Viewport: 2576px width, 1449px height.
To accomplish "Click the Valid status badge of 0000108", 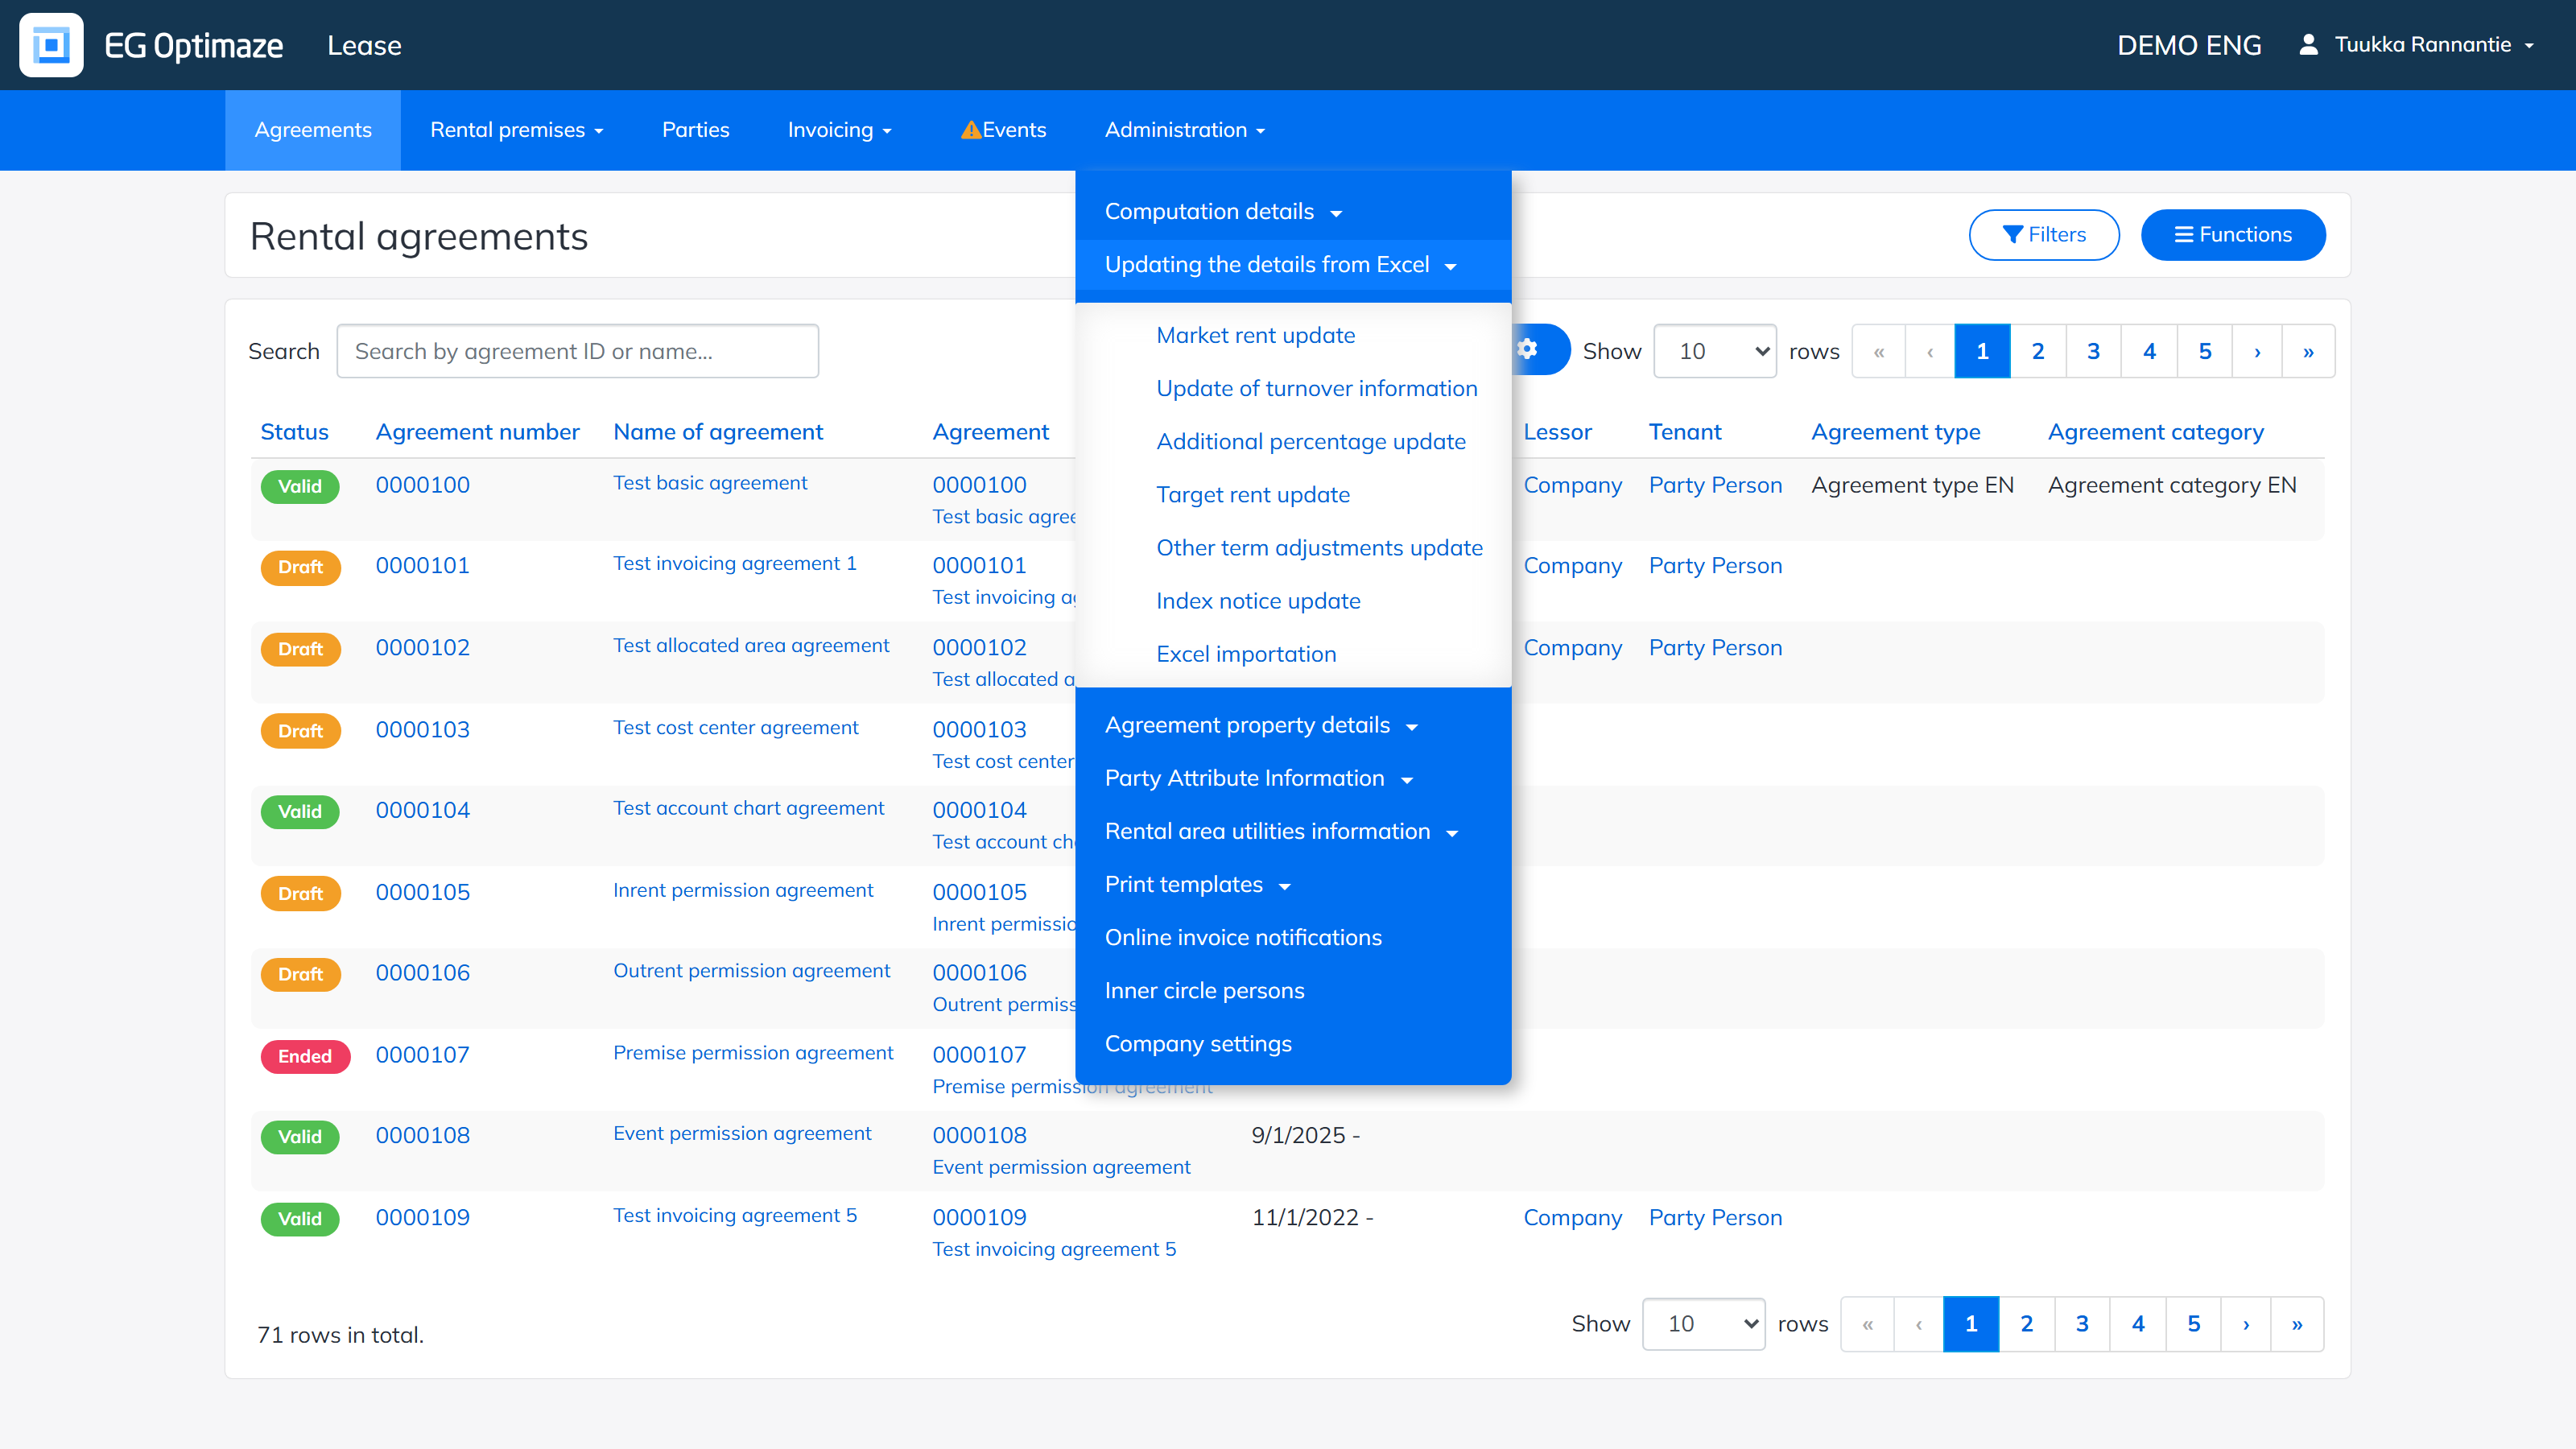I will coord(300,1137).
